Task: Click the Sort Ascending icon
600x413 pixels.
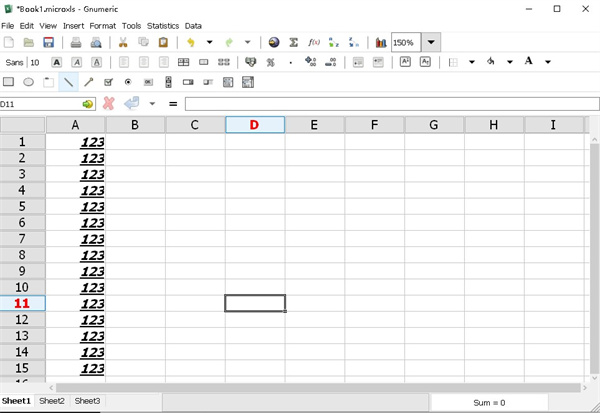Action: click(x=333, y=43)
